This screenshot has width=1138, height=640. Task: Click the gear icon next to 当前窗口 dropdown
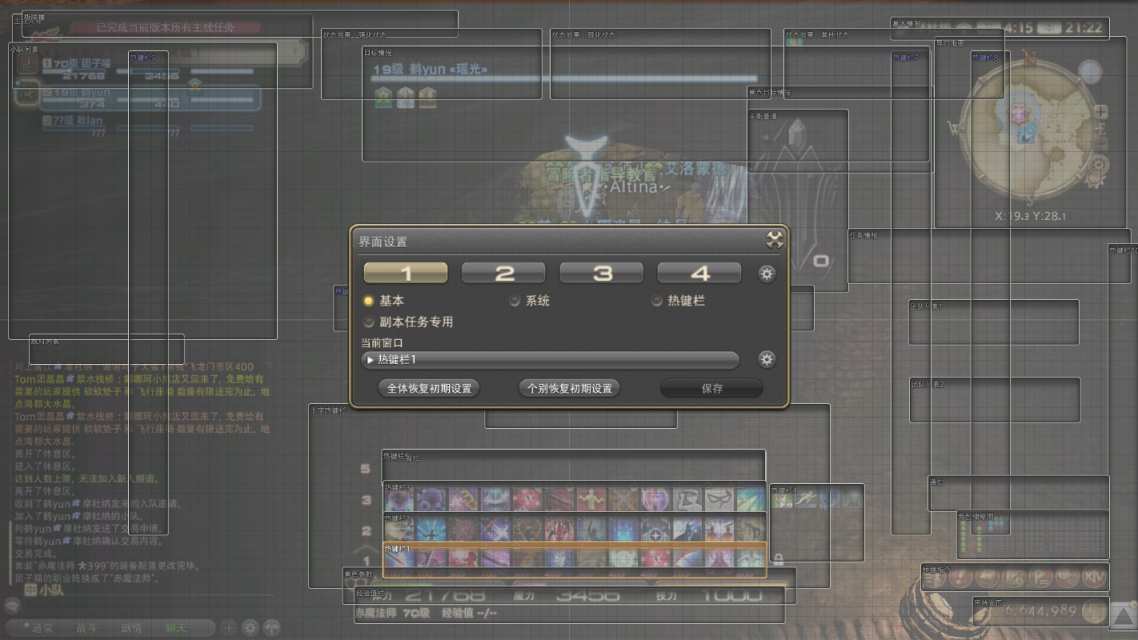tap(767, 360)
